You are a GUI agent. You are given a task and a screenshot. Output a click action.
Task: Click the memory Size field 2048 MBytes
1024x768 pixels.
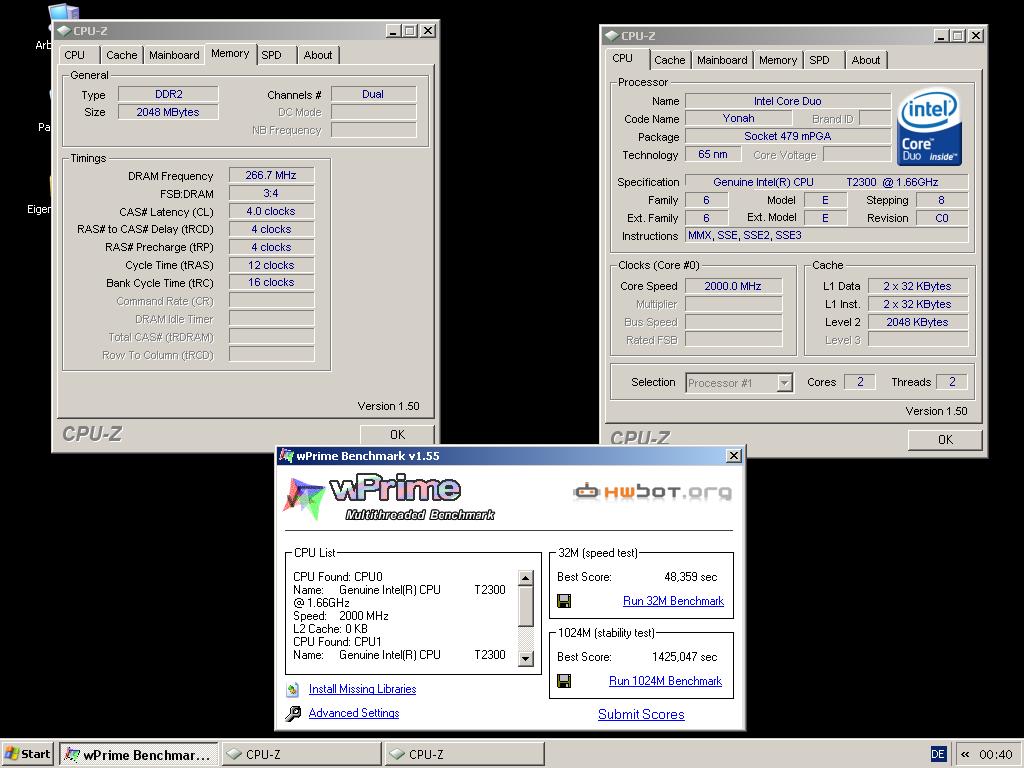168,112
